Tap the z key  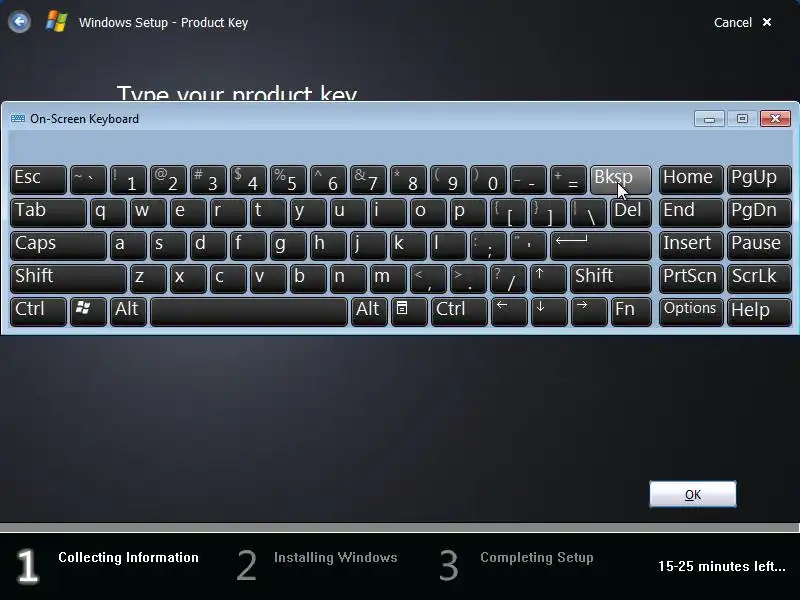pos(148,279)
